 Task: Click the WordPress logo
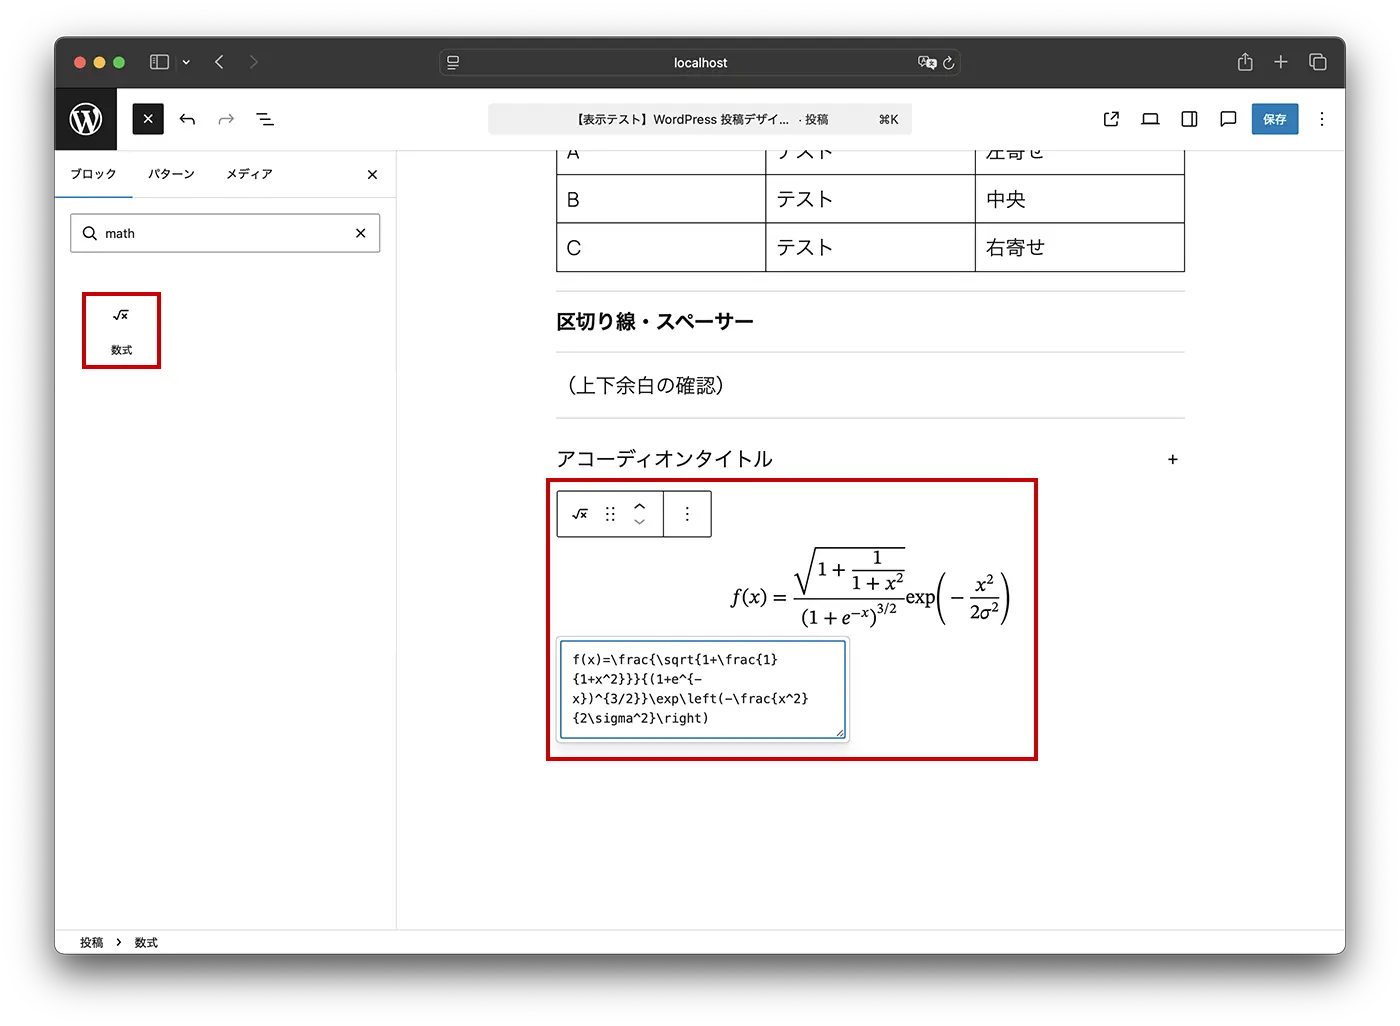(85, 119)
